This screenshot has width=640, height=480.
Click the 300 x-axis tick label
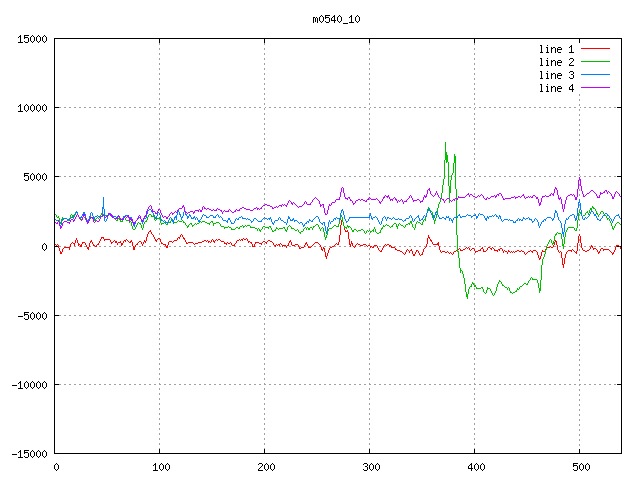click(x=369, y=466)
